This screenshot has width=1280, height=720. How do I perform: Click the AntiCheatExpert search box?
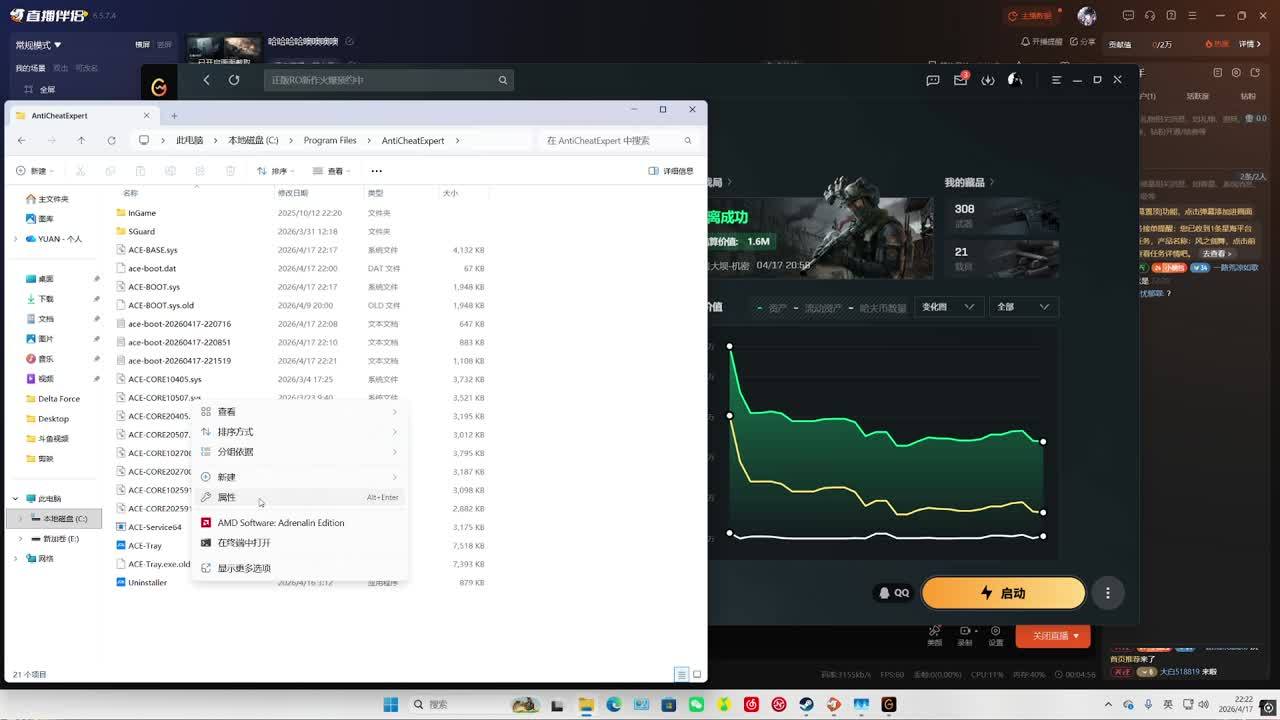pyautogui.click(x=612, y=140)
